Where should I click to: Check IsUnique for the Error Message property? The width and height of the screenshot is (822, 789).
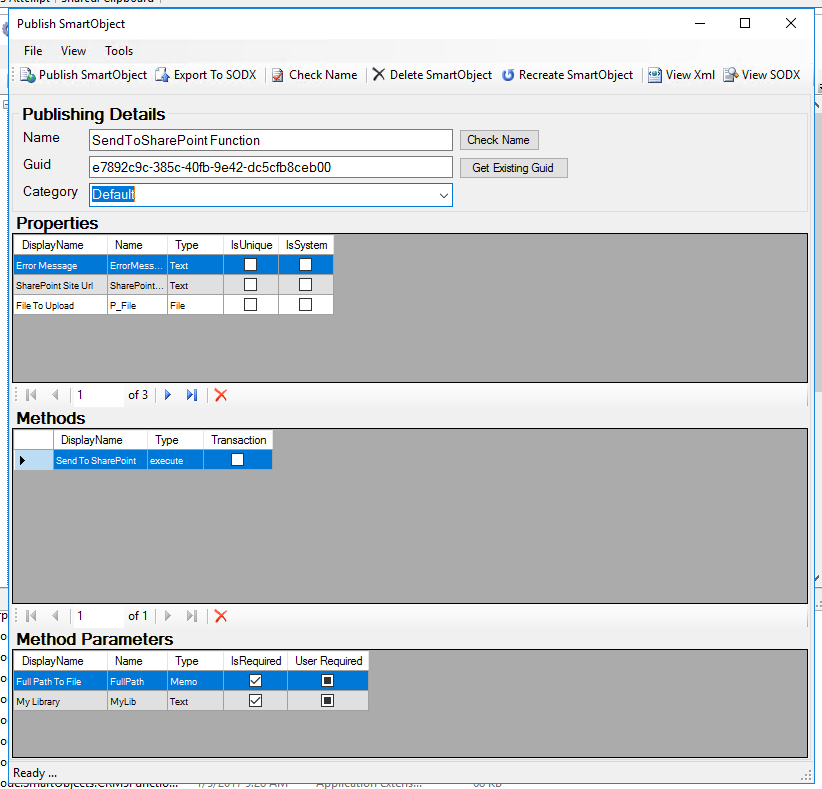click(x=251, y=265)
